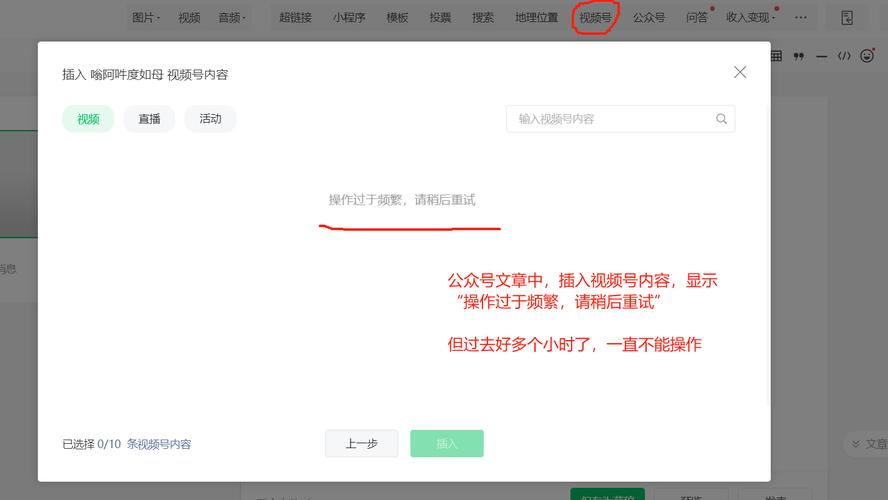Select 视频 in the editor toolbar
Image resolution: width=888 pixels, height=500 pixels.
[189, 18]
